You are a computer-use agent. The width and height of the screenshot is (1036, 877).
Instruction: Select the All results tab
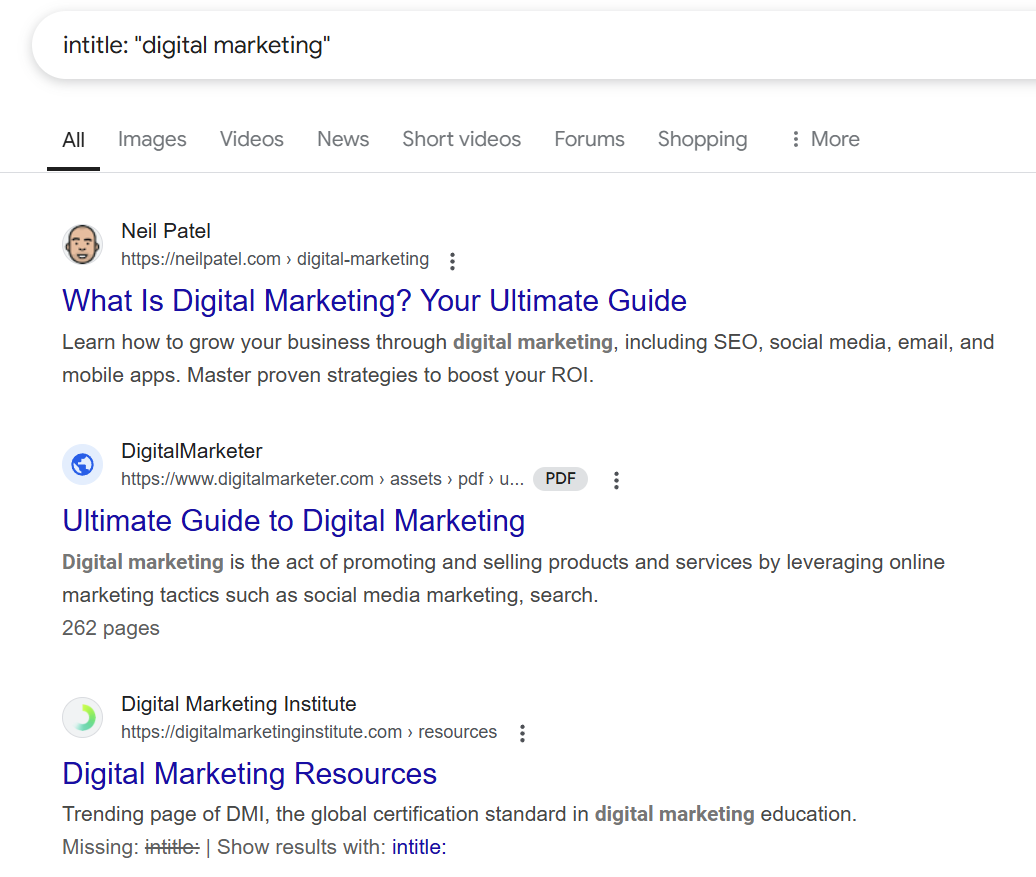[x=73, y=139]
